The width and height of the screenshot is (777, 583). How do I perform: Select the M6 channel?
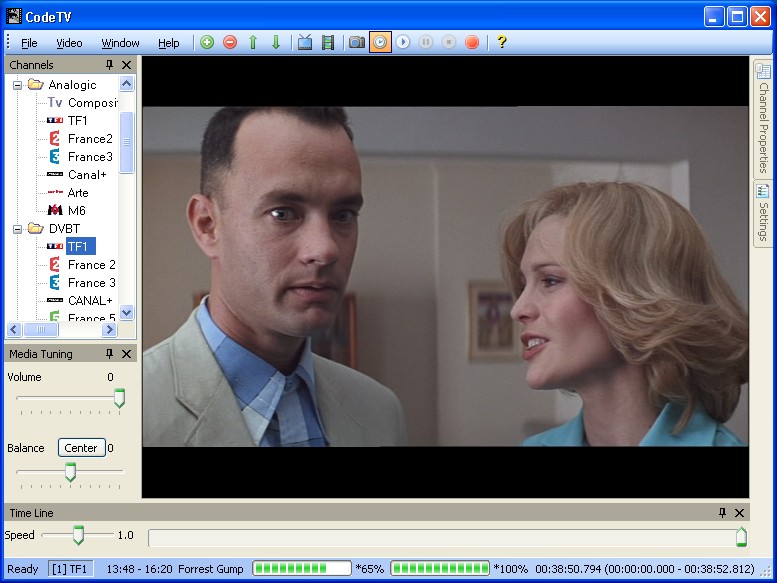click(77, 211)
